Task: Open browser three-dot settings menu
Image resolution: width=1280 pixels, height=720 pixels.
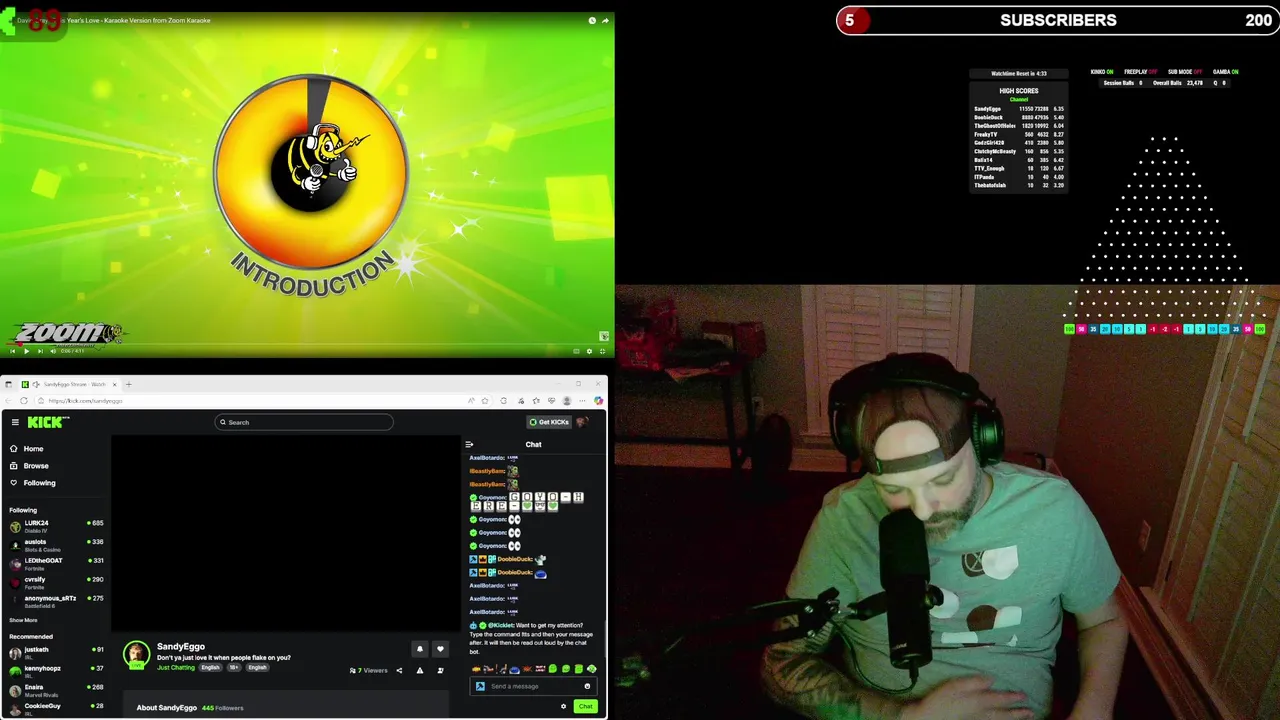Action: coord(582,401)
